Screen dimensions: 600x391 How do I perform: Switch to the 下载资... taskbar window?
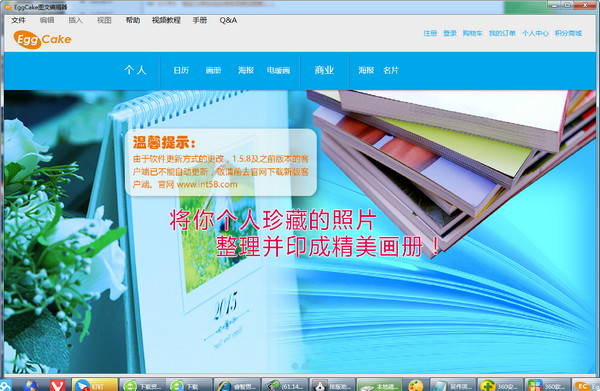(142, 385)
